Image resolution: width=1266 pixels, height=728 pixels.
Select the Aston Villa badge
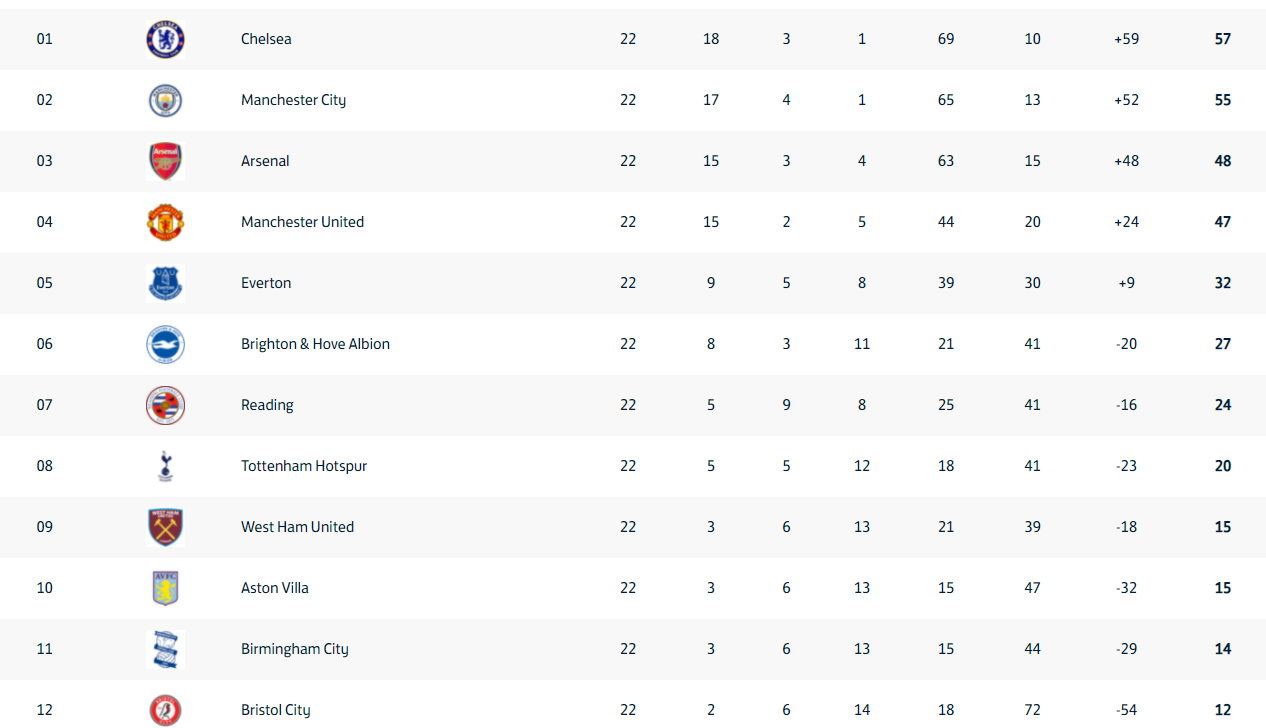point(165,588)
